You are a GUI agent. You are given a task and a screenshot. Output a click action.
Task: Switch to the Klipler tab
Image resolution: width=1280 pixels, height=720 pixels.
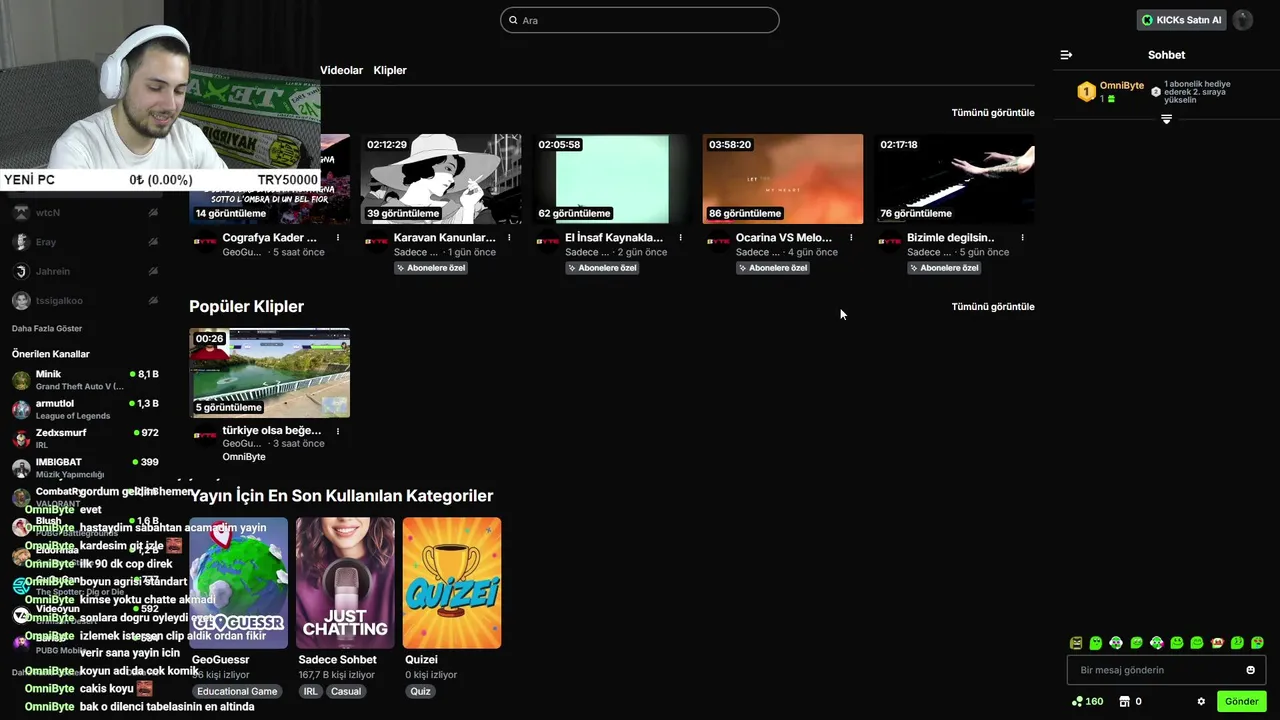coord(390,70)
